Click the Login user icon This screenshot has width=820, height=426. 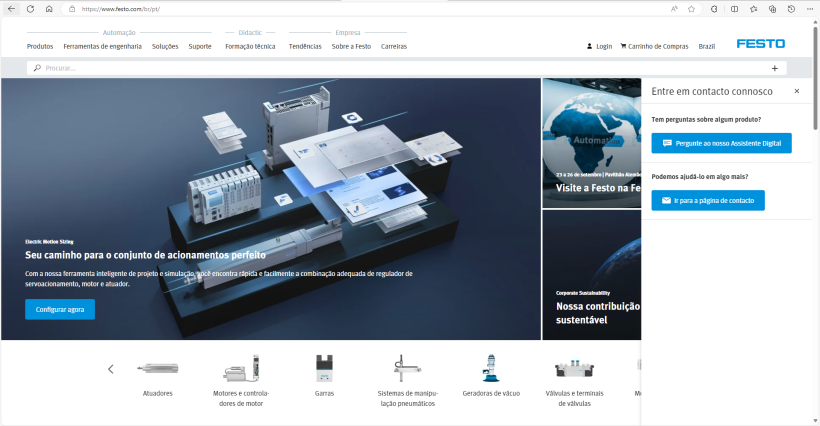[x=590, y=47]
